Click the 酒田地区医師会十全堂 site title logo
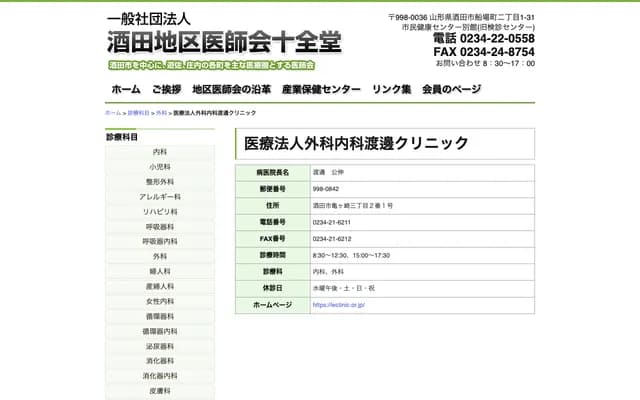 pos(224,42)
